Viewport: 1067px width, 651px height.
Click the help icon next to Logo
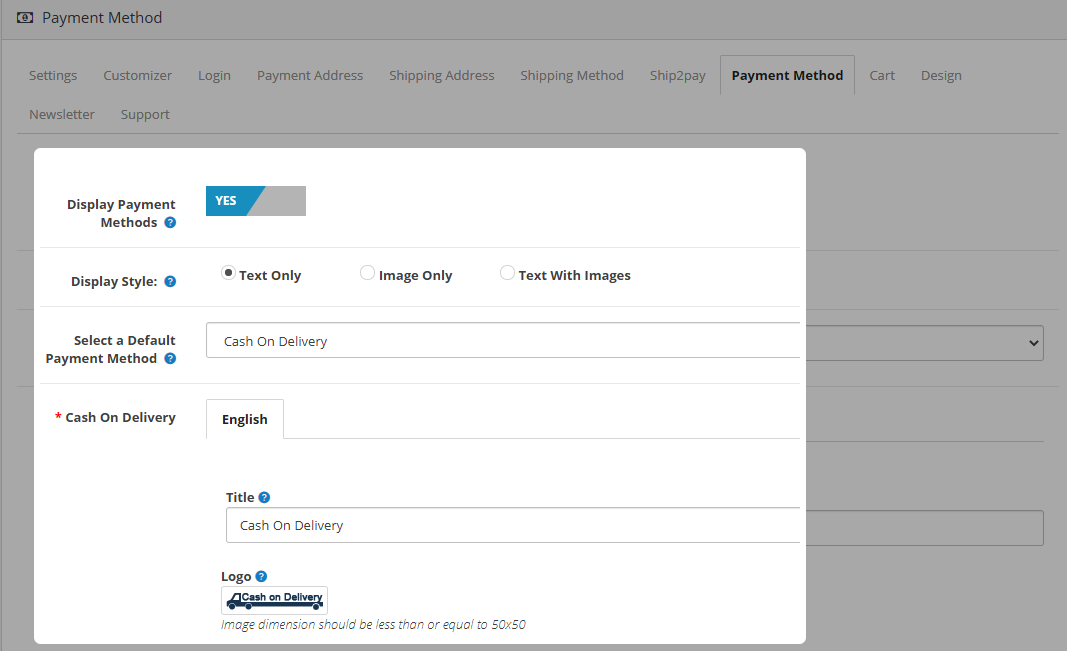tap(261, 576)
